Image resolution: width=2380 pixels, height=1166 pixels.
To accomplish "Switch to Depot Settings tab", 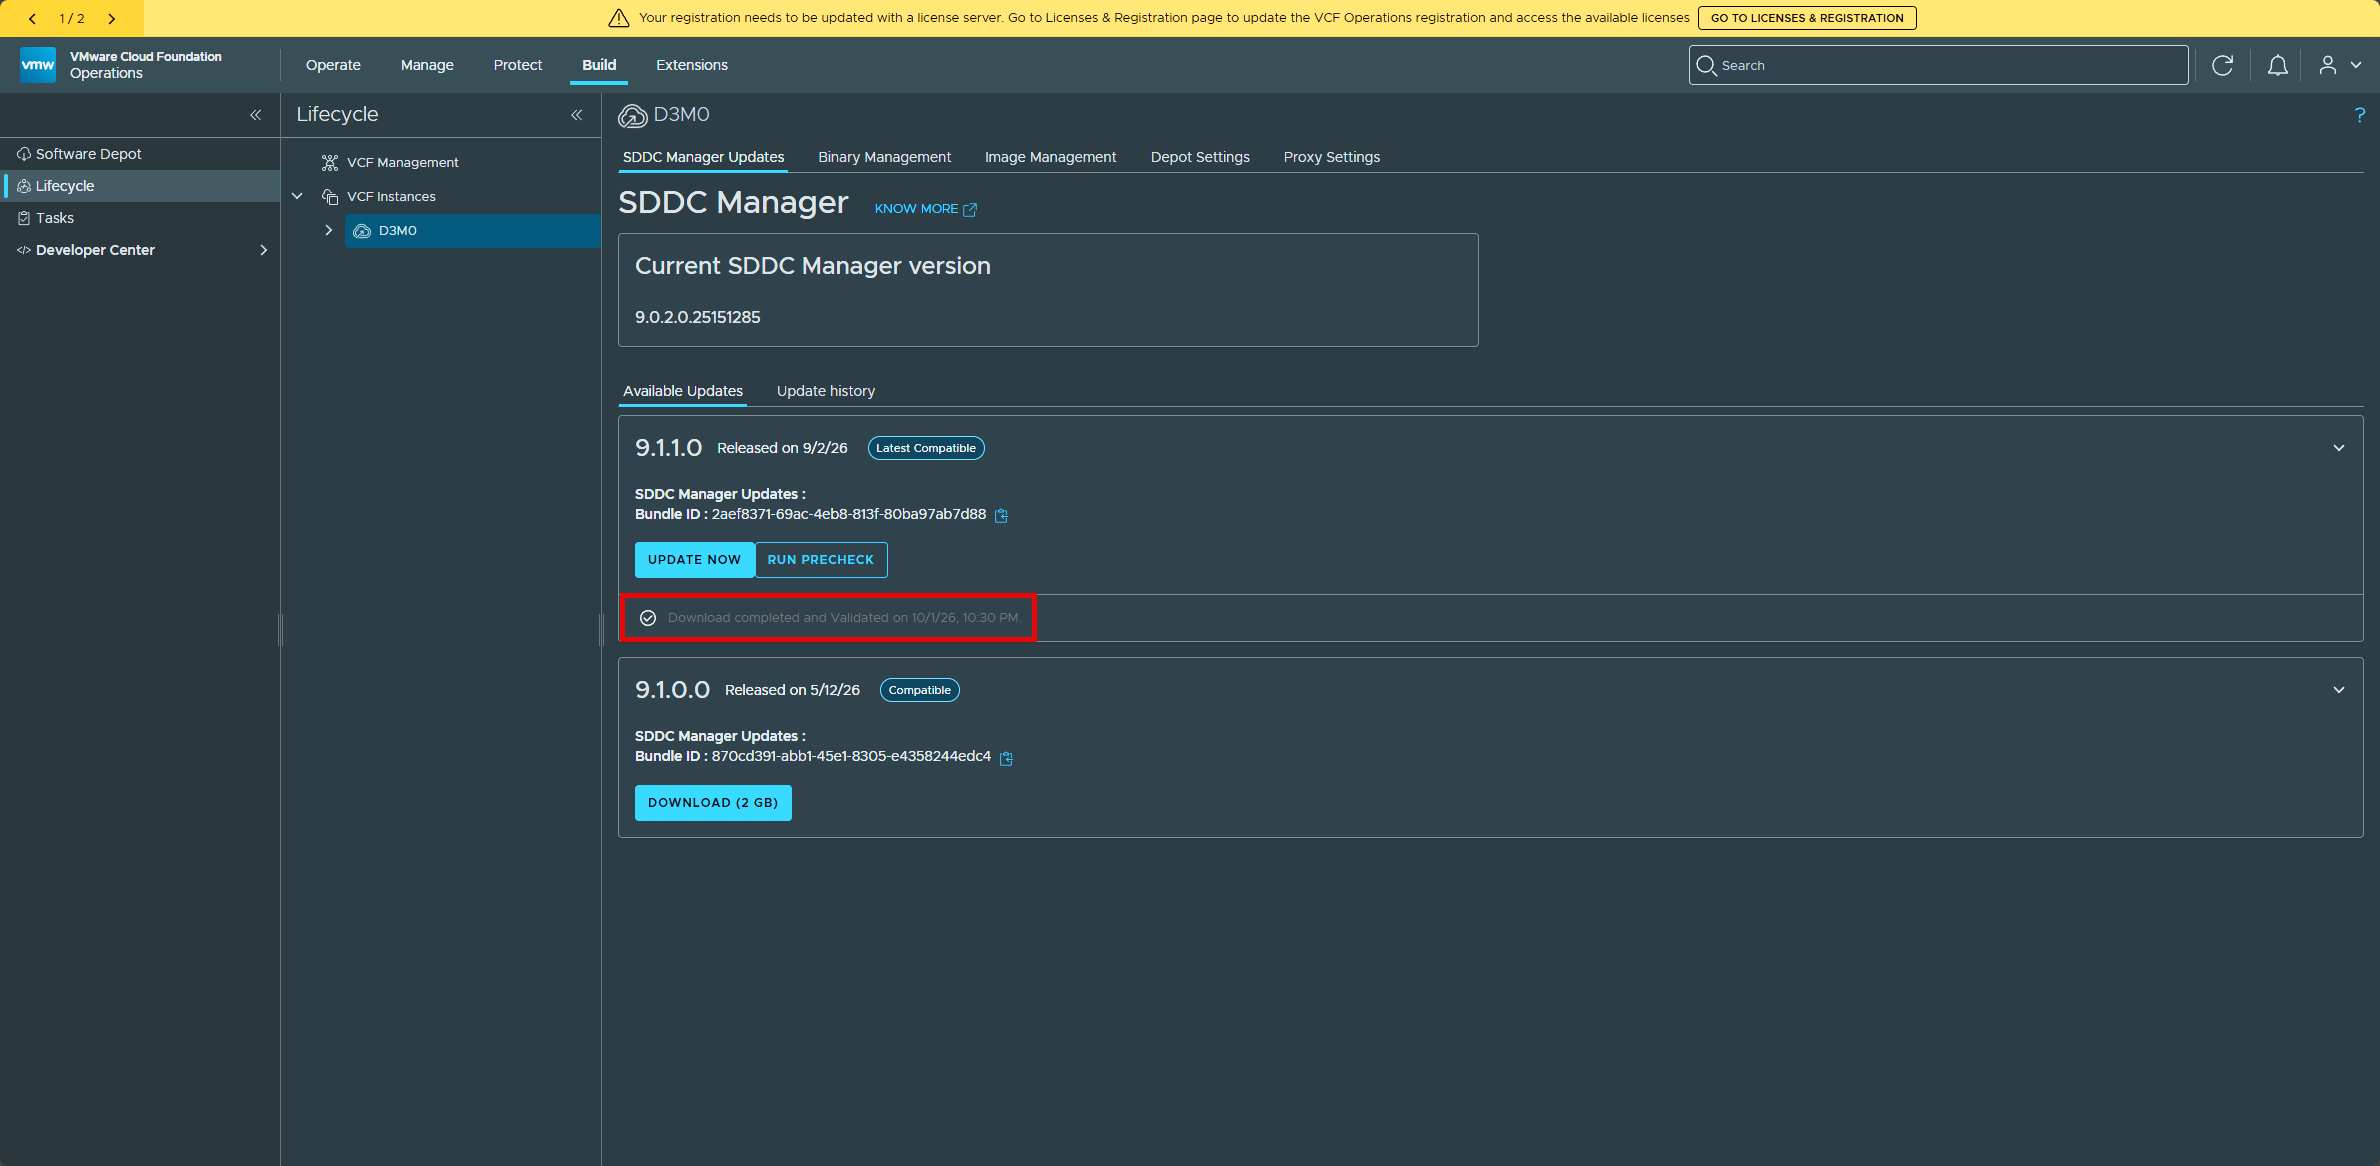I will tap(1200, 157).
